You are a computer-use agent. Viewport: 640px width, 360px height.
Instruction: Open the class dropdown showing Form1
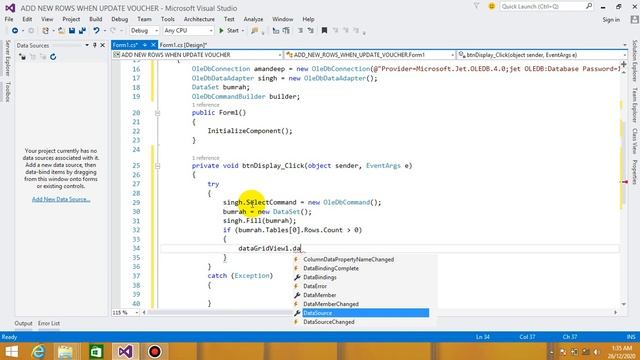370,55
